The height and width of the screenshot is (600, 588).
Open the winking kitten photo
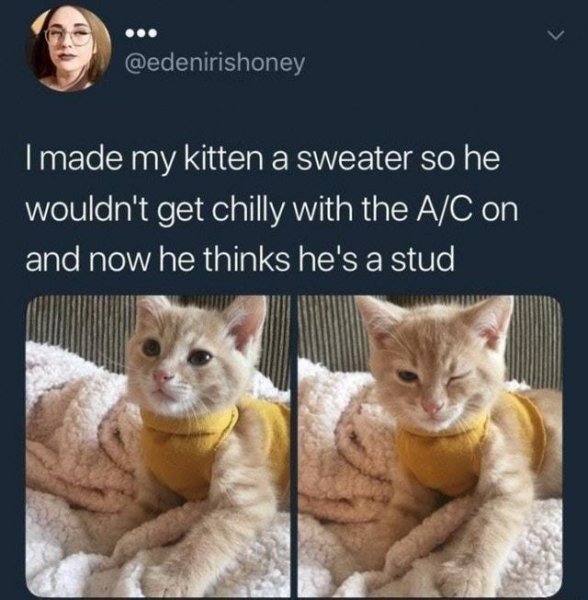click(430, 447)
